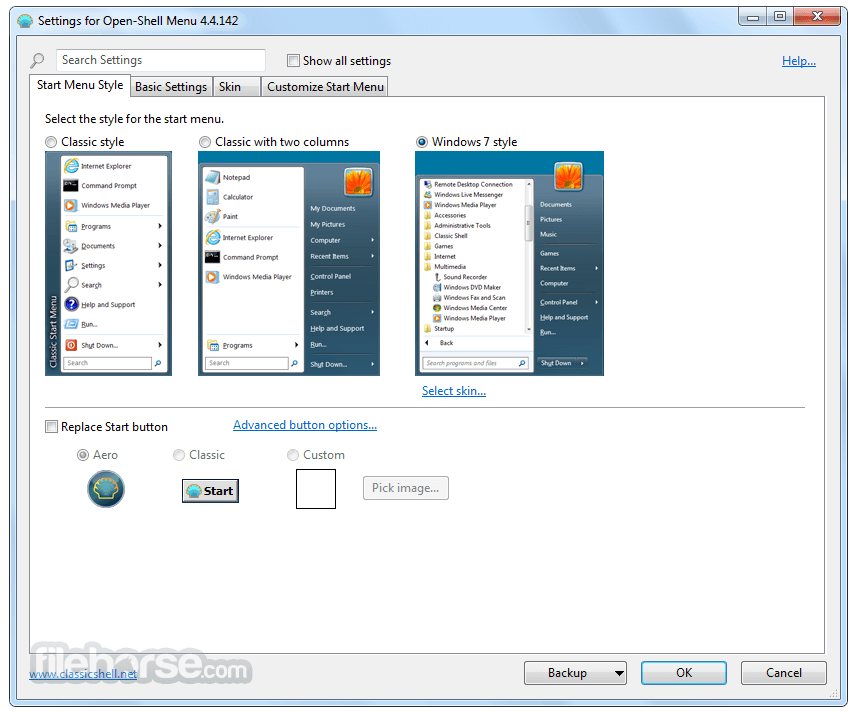Choose the Custom button radio option
Image resolution: width=855 pixels, height=714 pixels.
pyautogui.click(x=293, y=455)
